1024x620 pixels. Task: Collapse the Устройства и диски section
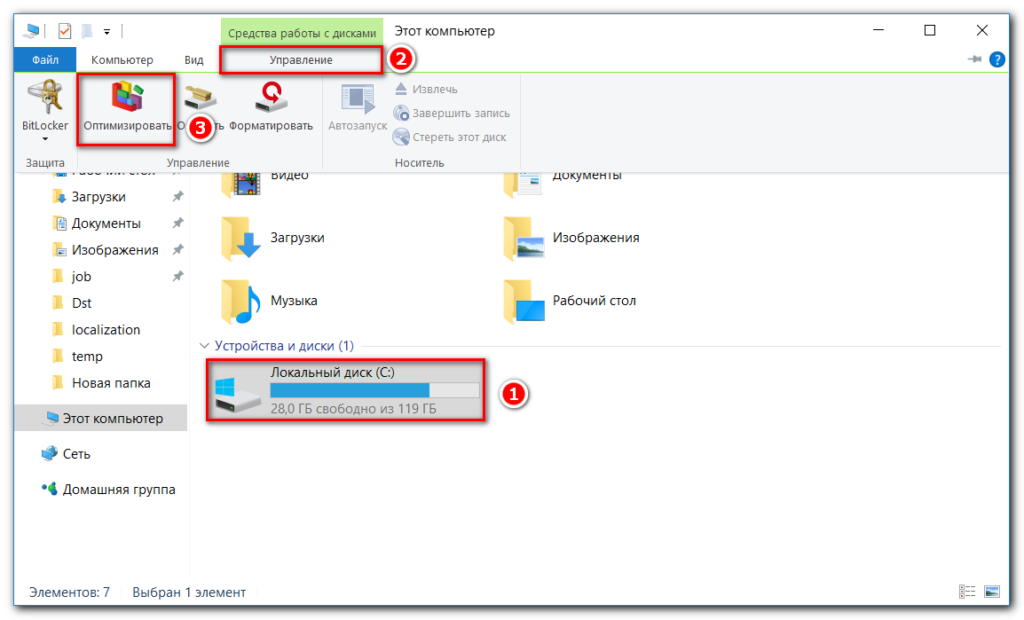pyautogui.click(x=205, y=346)
